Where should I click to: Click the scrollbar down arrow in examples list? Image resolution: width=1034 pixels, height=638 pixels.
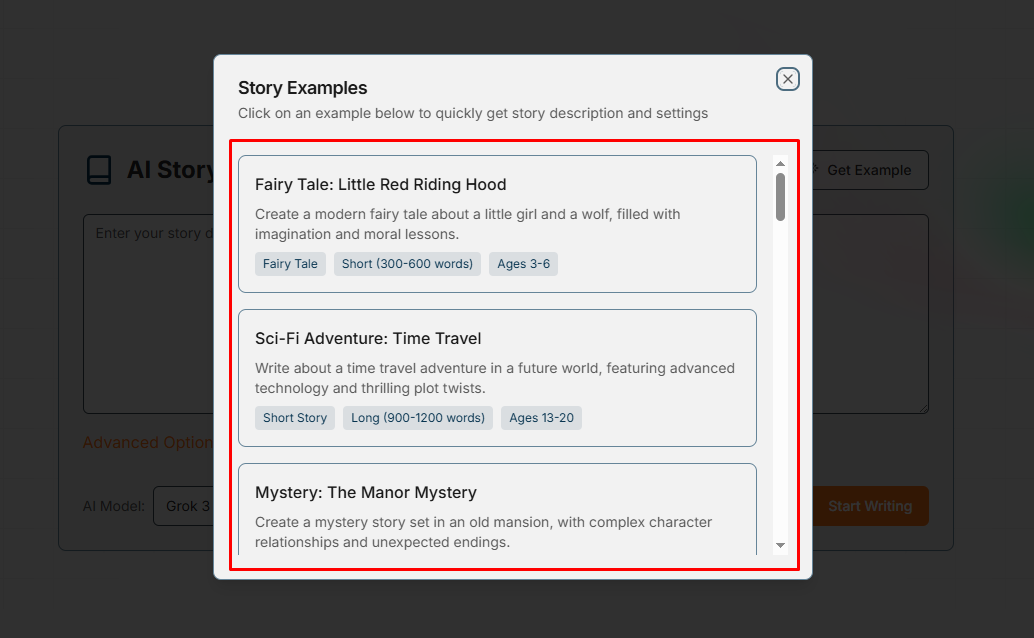(x=780, y=546)
